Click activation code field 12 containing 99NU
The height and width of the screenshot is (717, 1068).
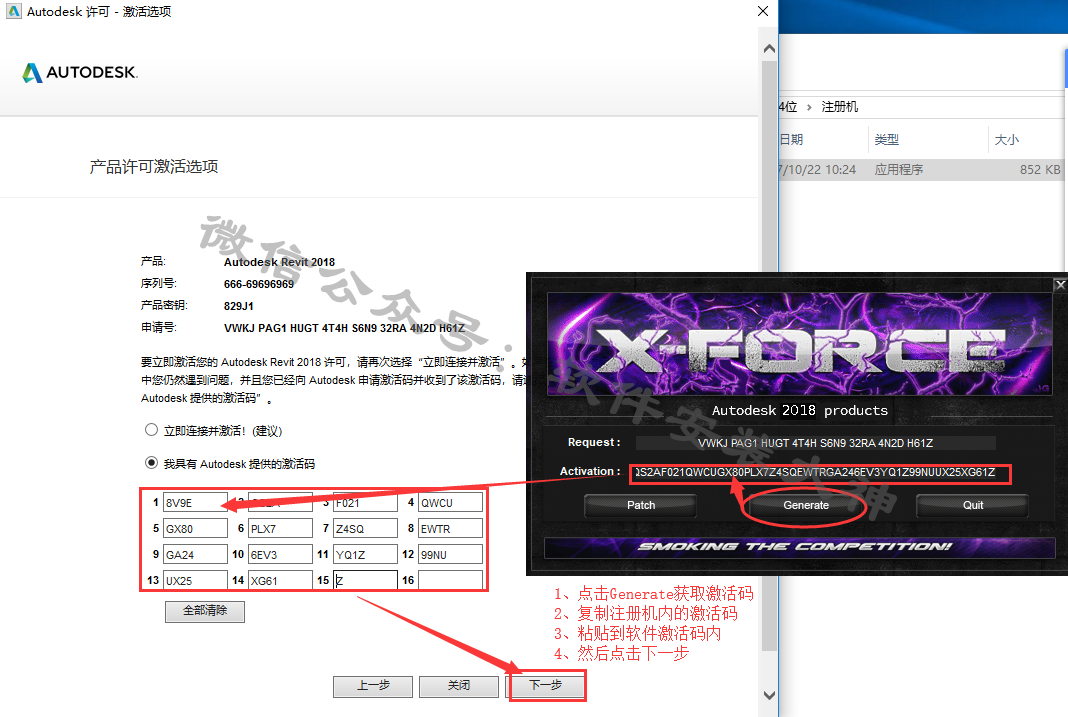tap(450, 554)
